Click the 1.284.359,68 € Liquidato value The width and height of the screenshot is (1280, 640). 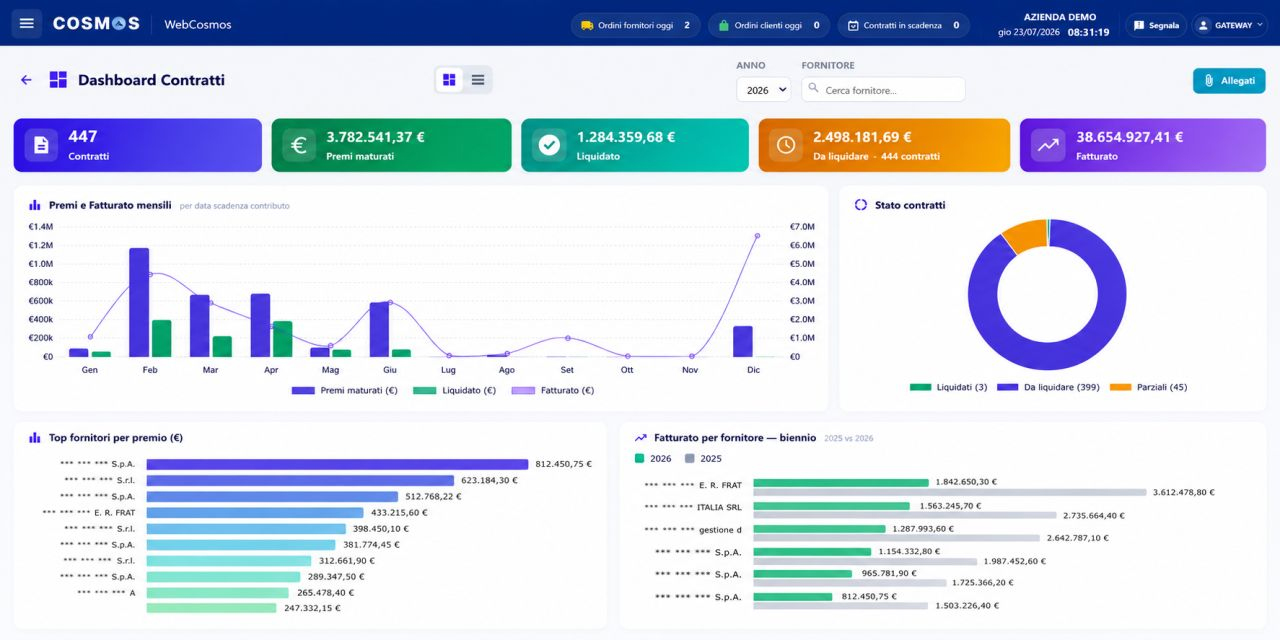[626, 137]
